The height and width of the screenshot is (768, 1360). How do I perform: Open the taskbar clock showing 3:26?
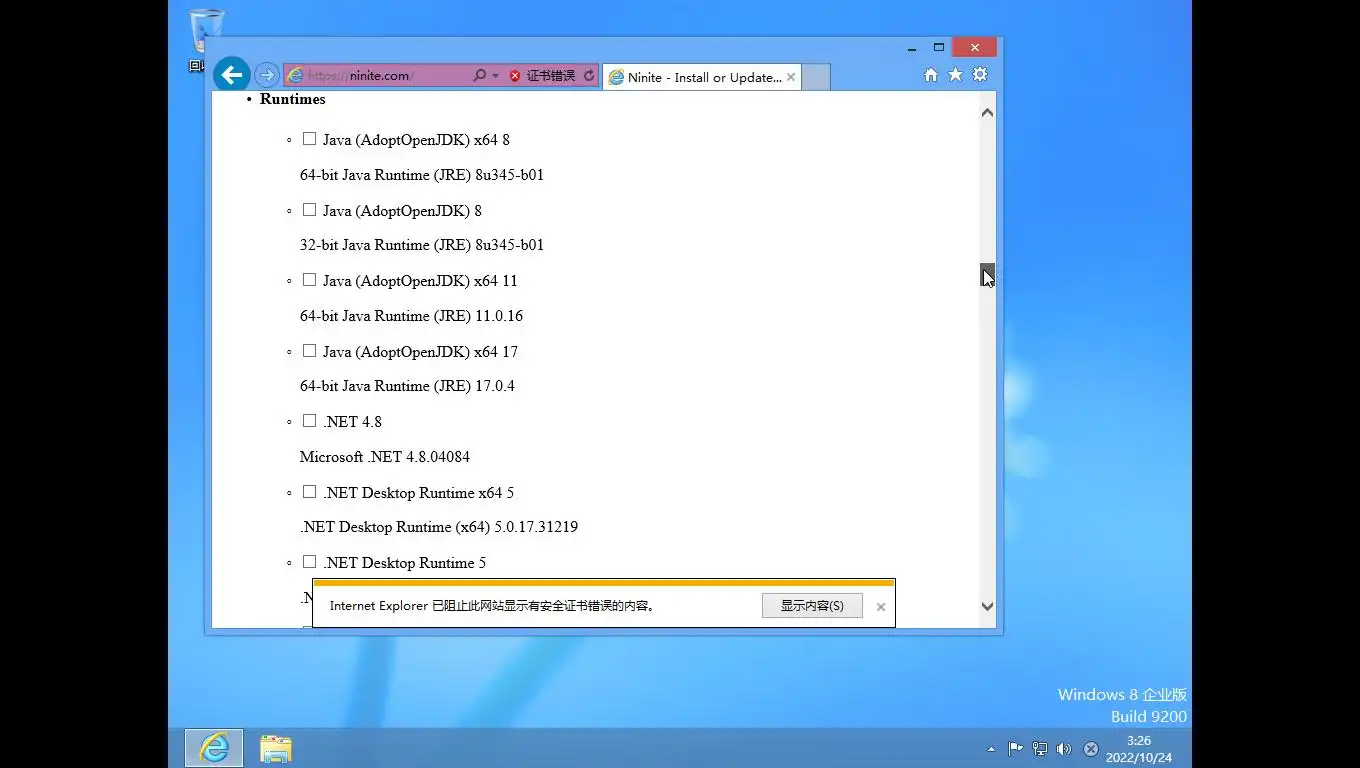[1139, 749]
